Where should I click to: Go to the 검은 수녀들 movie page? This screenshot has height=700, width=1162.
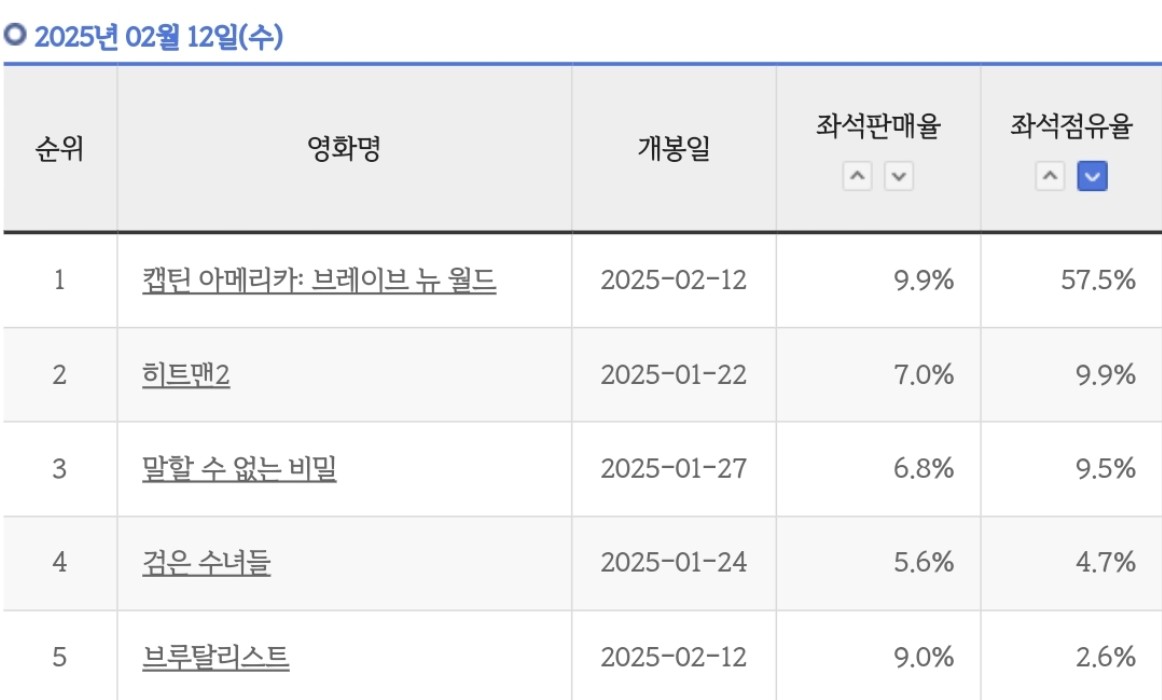coord(206,563)
